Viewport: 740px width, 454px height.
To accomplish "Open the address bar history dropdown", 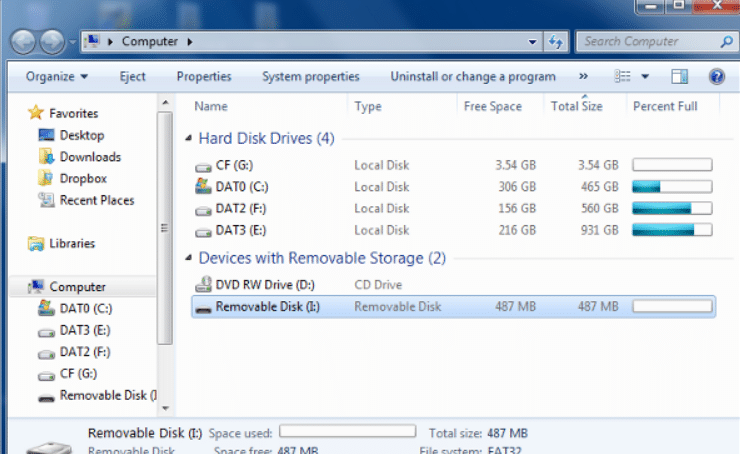I will 532,42.
